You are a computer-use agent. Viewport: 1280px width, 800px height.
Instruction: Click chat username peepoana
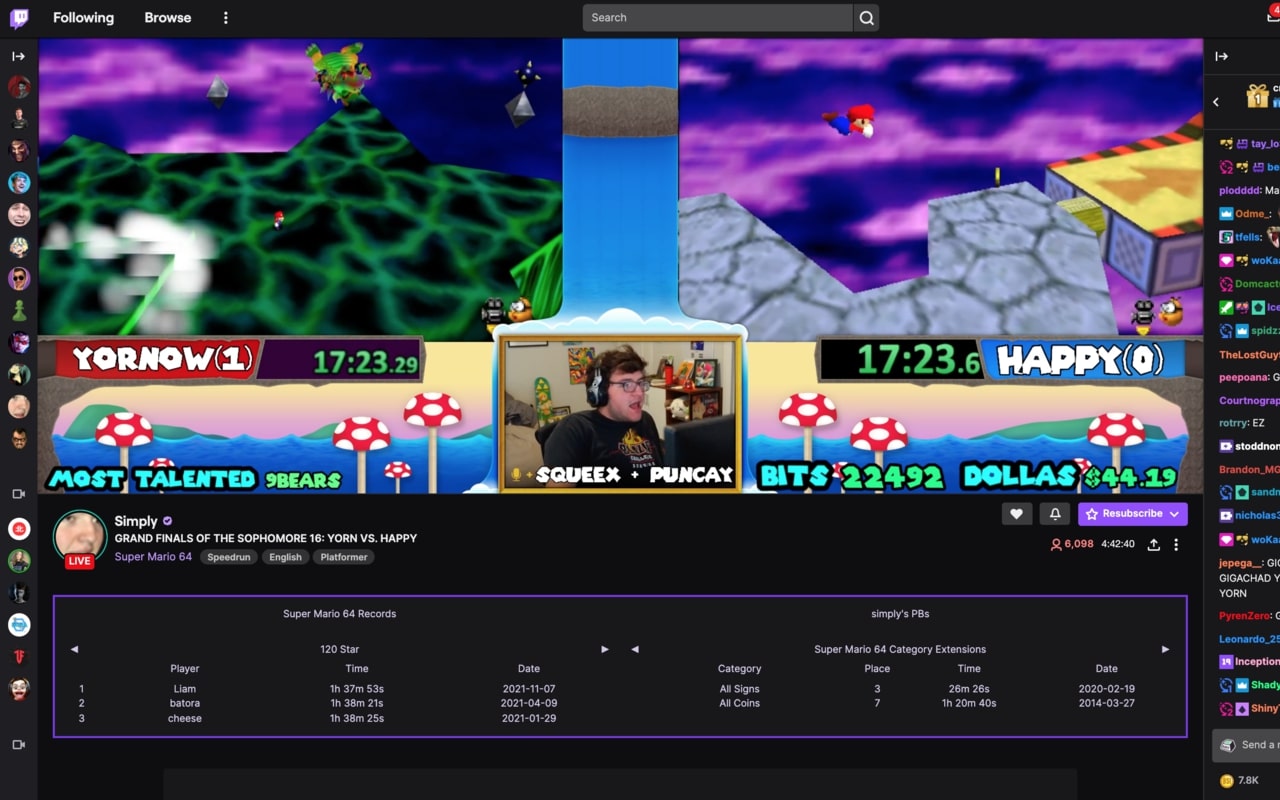[x=1244, y=377]
